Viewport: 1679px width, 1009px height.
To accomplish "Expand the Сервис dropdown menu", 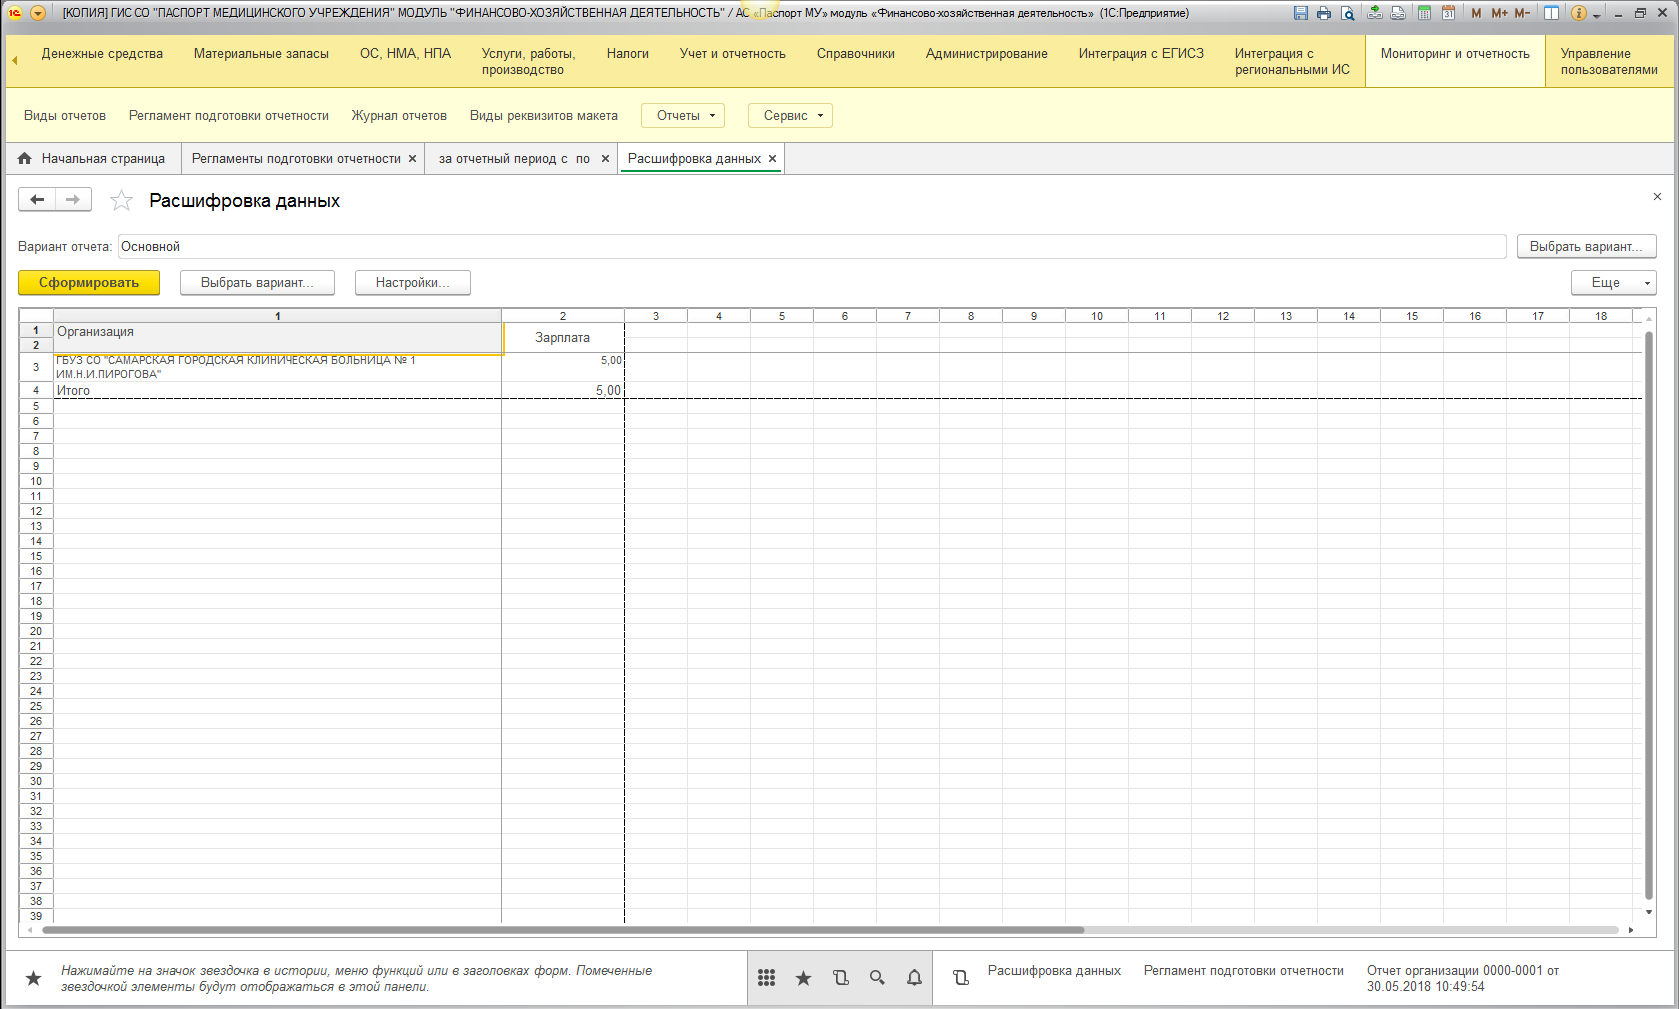I will coord(790,116).
